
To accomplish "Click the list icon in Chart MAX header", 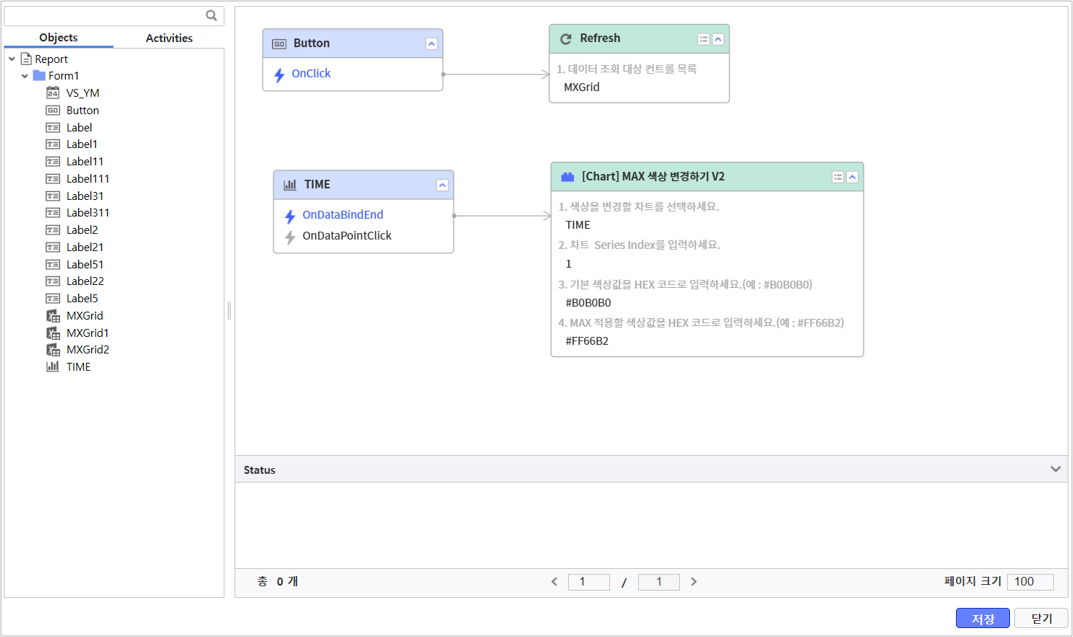I will pos(838,177).
